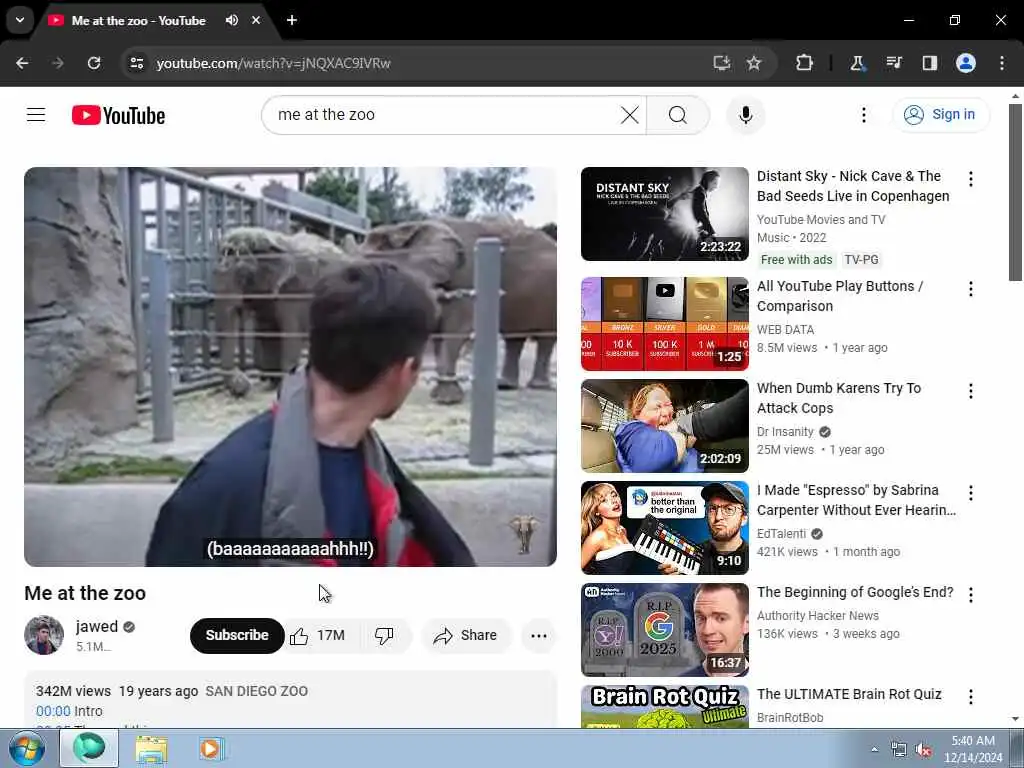View site information icon in address bar

pos(136,63)
